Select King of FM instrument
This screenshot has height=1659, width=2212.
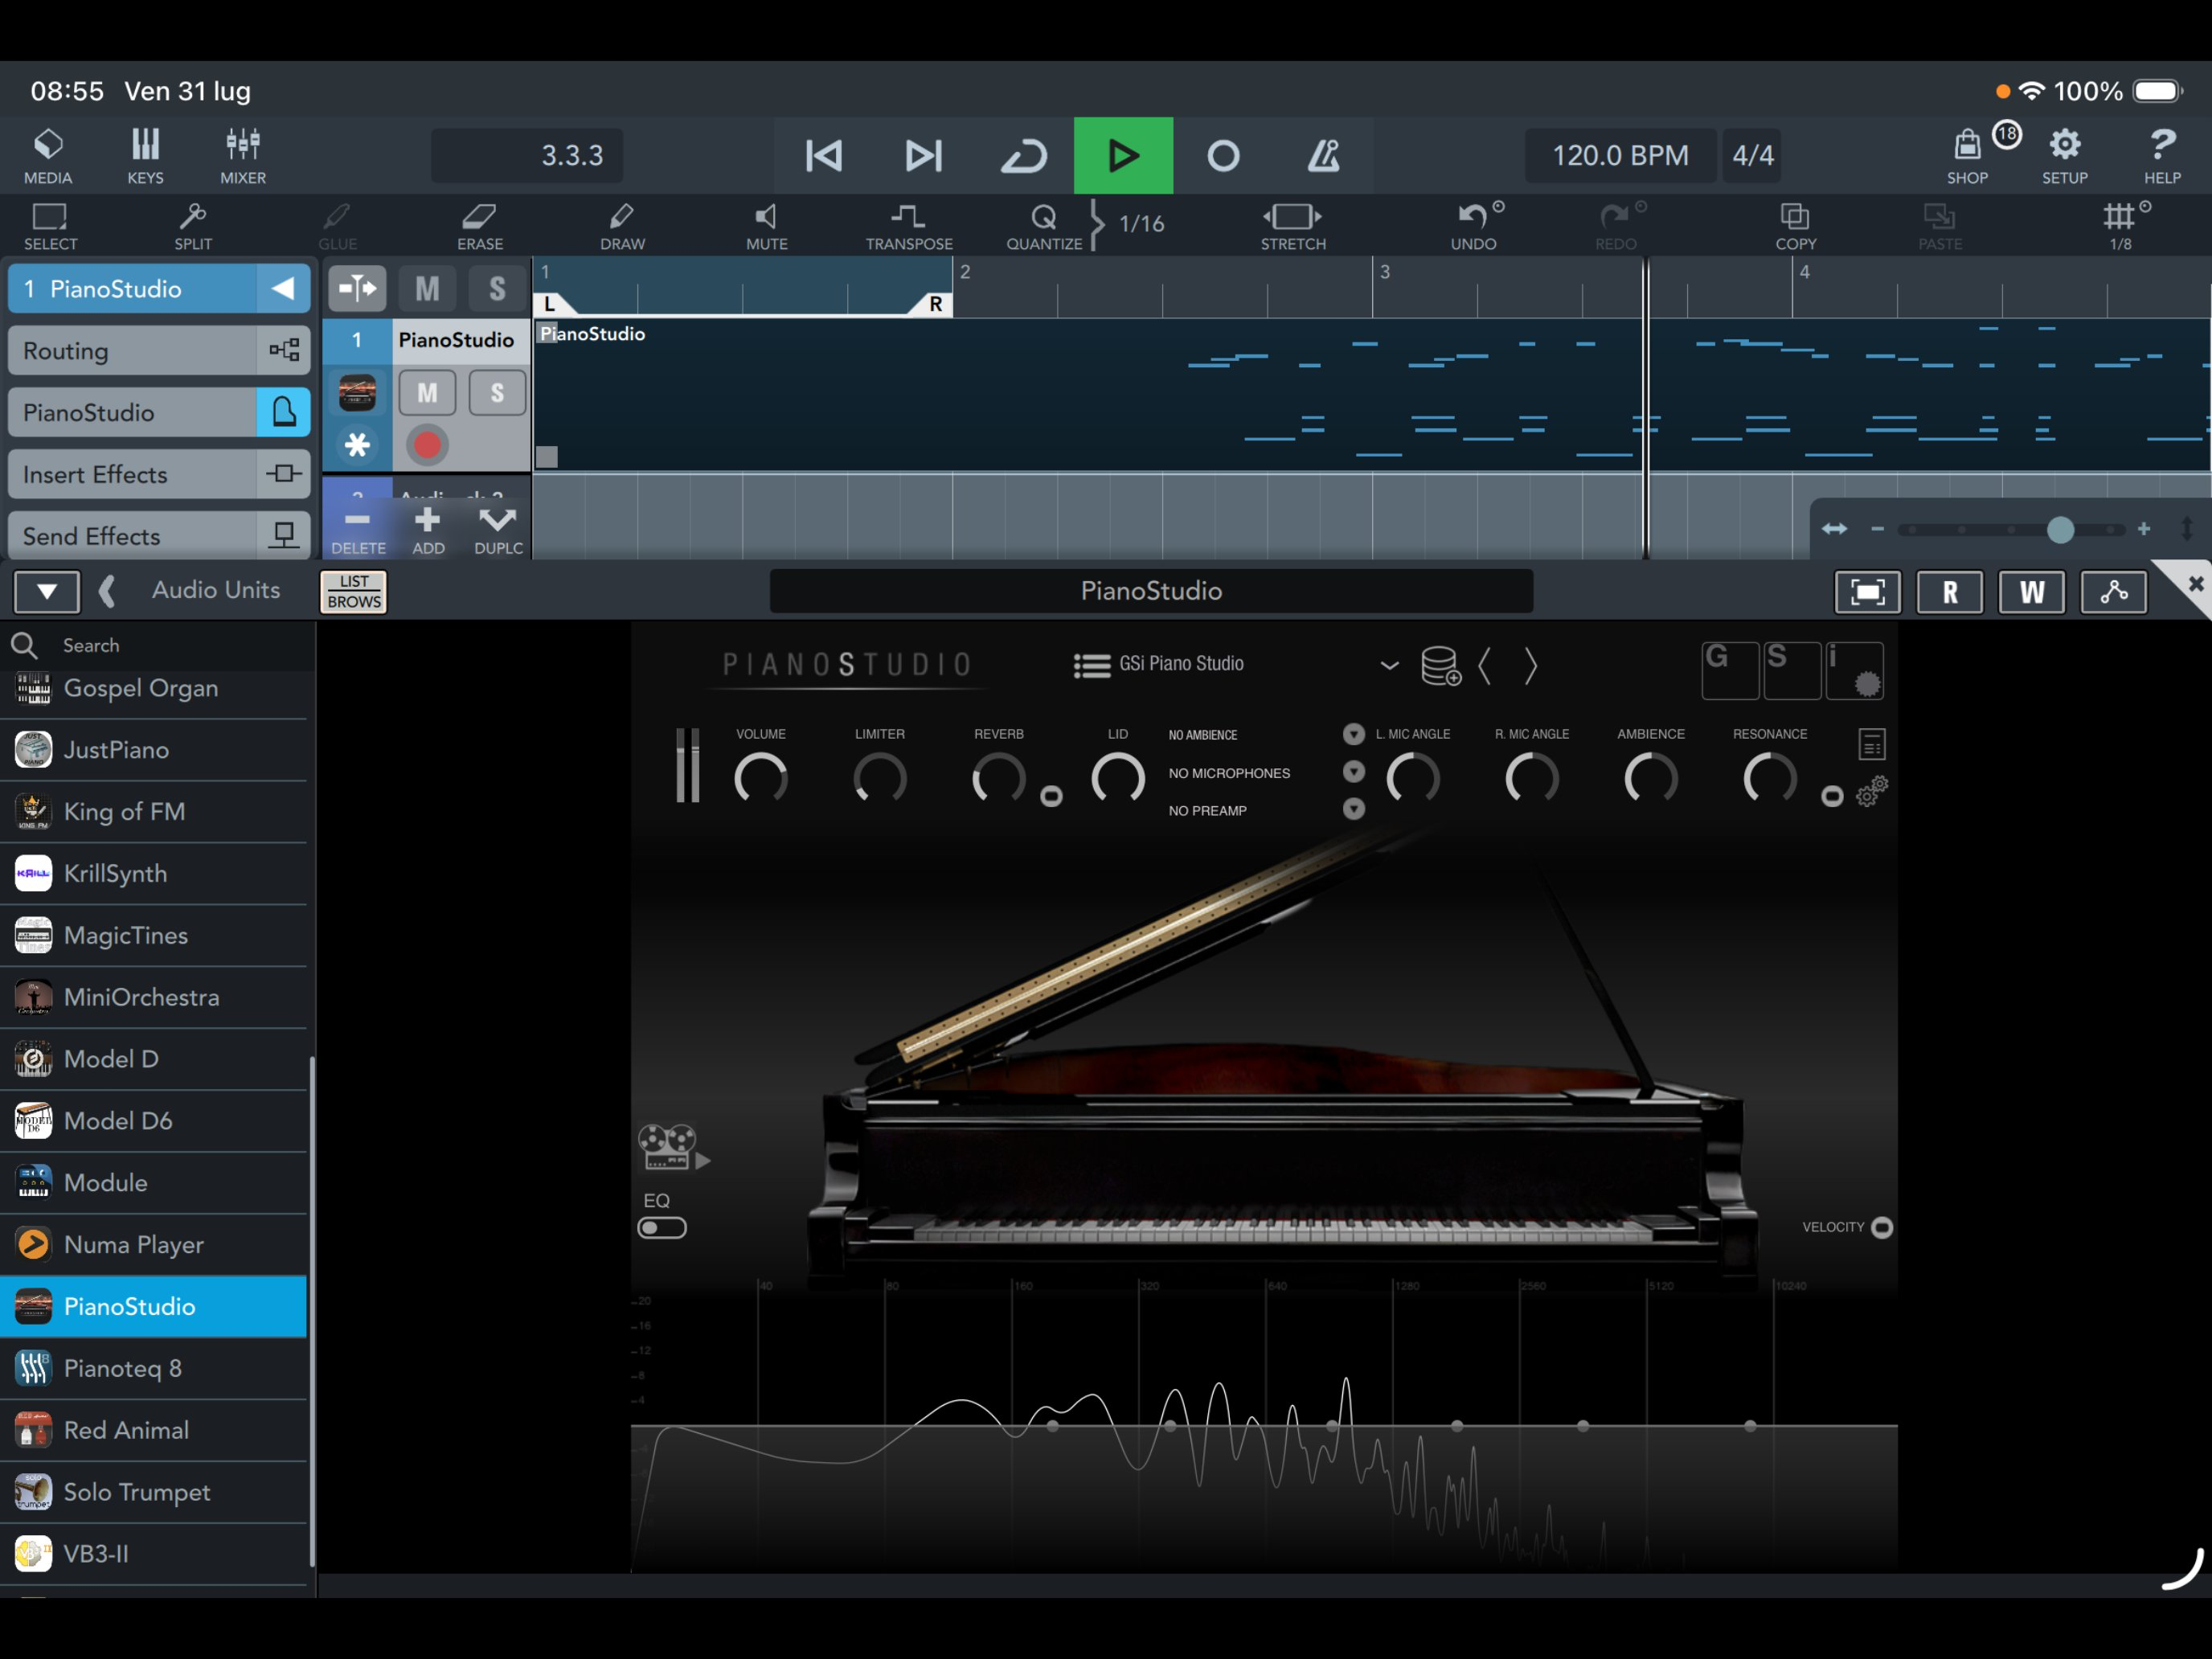pos(154,812)
